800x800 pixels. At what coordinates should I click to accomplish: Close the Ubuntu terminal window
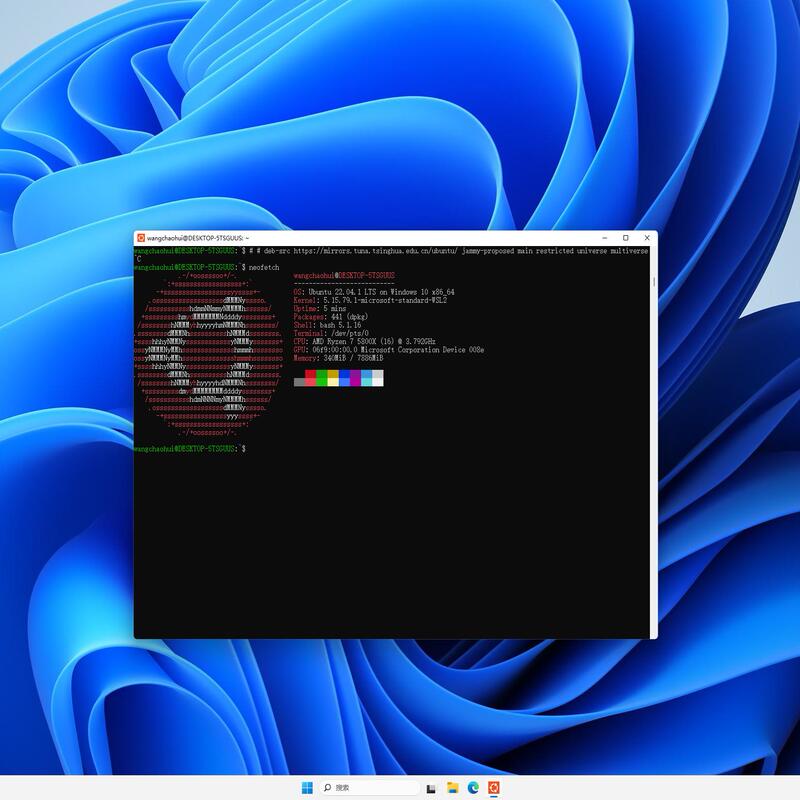[x=647, y=238]
